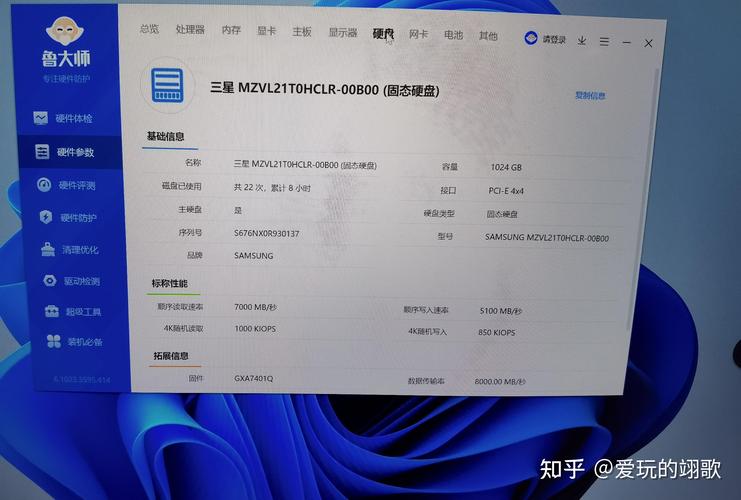The height and width of the screenshot is (500, 741).
Task: Switch to the 网卡 tab
Action: (x=418, y=34)
